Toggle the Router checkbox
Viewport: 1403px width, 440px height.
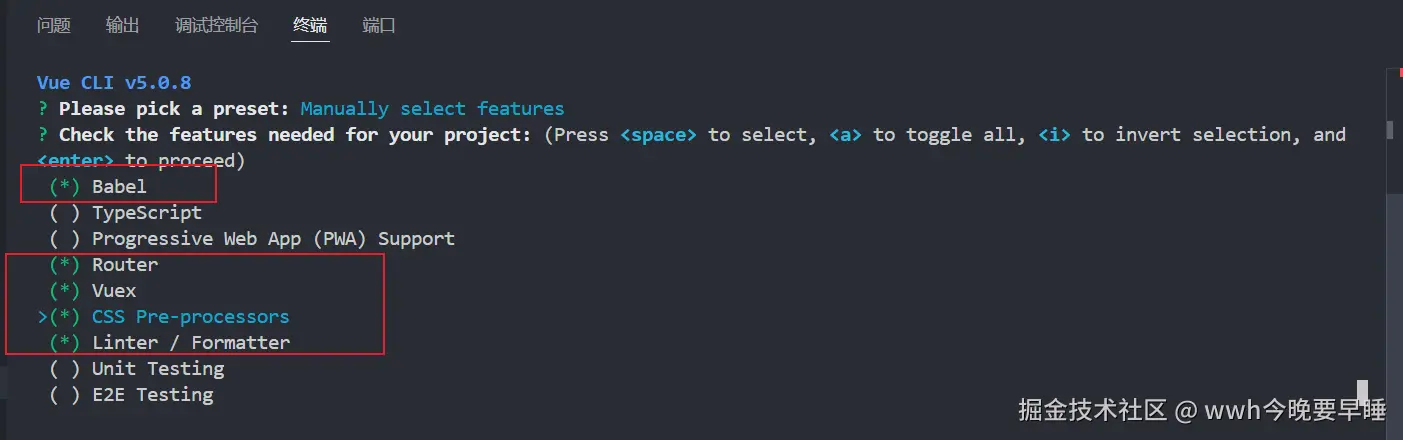(x=64, y=265)
